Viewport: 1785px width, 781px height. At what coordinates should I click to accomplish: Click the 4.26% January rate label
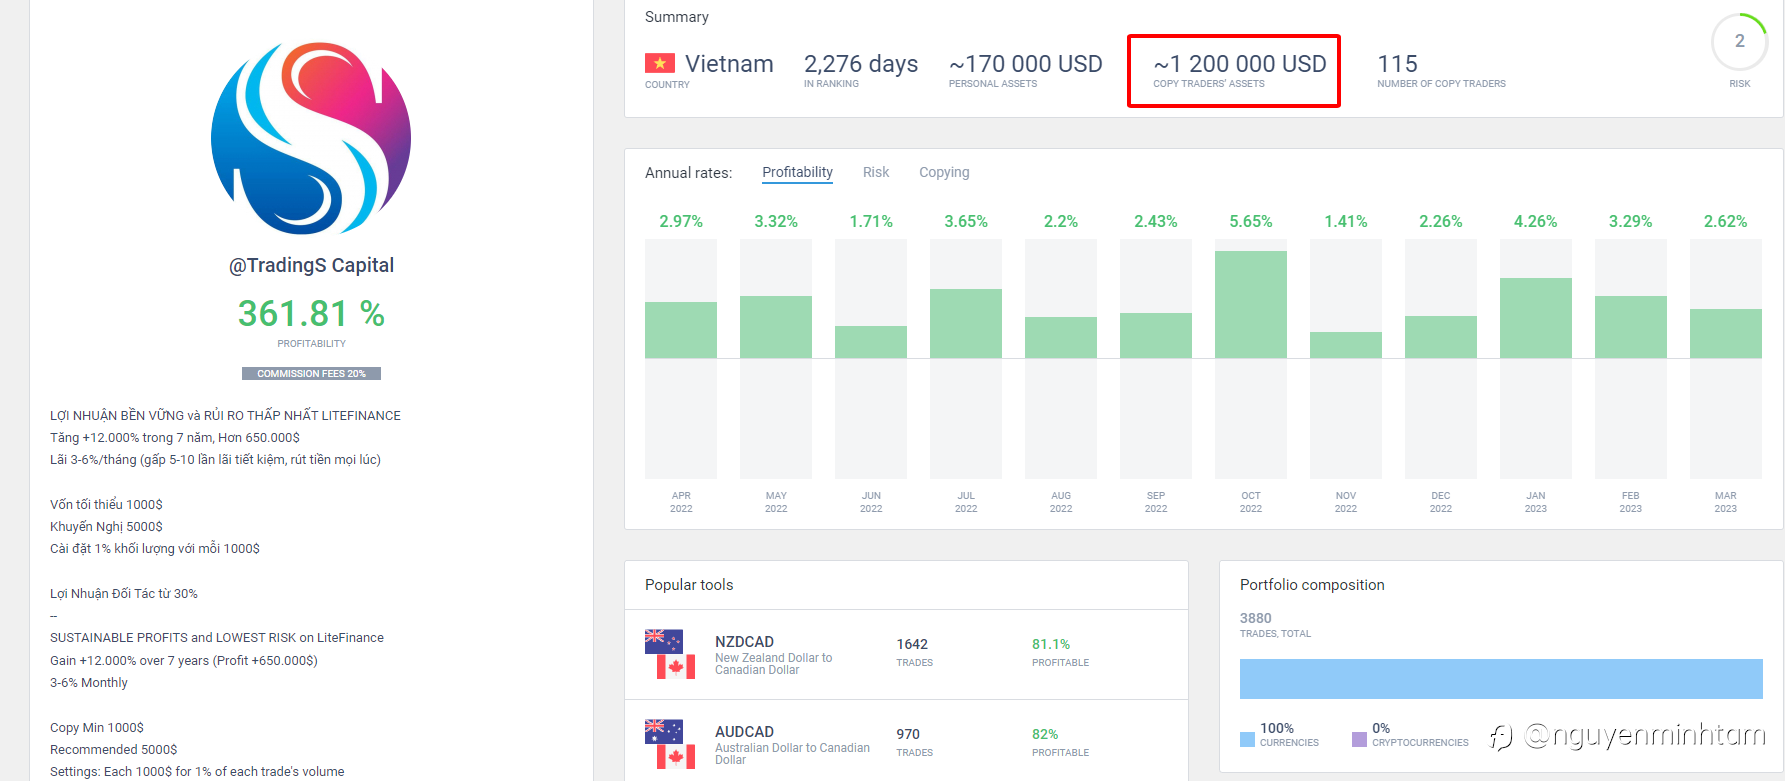(x=1536, y=221)
